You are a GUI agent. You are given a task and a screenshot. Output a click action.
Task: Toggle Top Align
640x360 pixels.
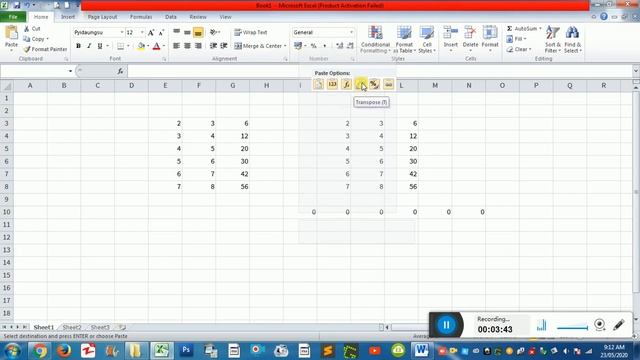[176, 32]
